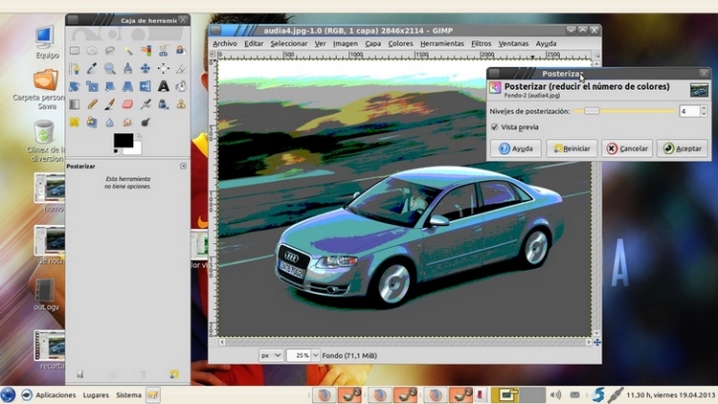Viewport: 718px width, 404px height.
Task: Pick the Color Picker eyedropper tool
Action: tap(92, 68)
